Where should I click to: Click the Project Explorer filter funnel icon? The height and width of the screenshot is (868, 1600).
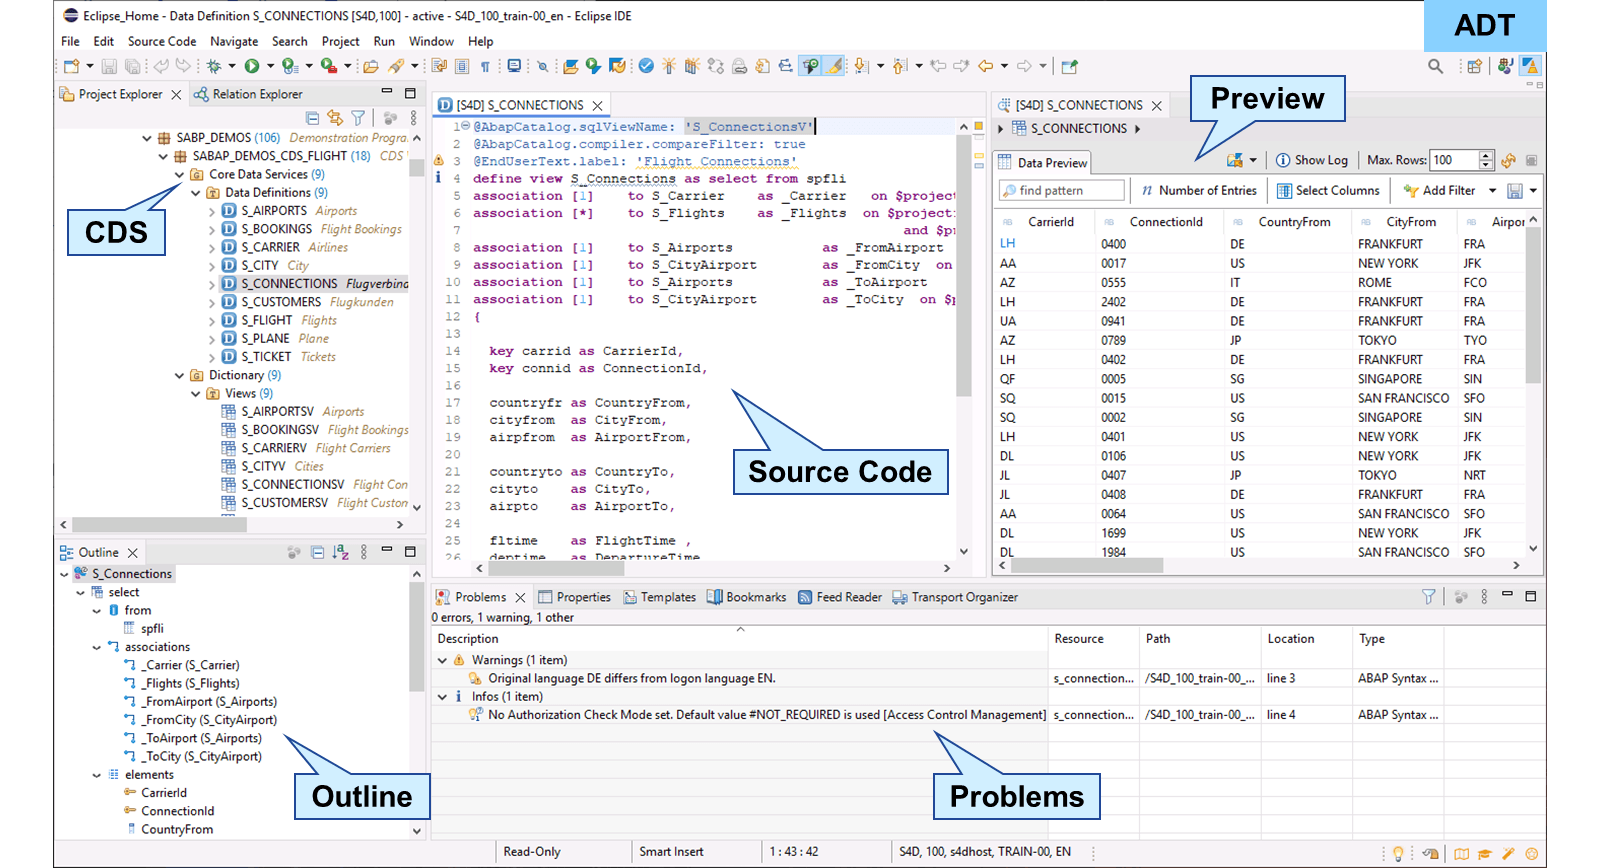coord(358,118)
